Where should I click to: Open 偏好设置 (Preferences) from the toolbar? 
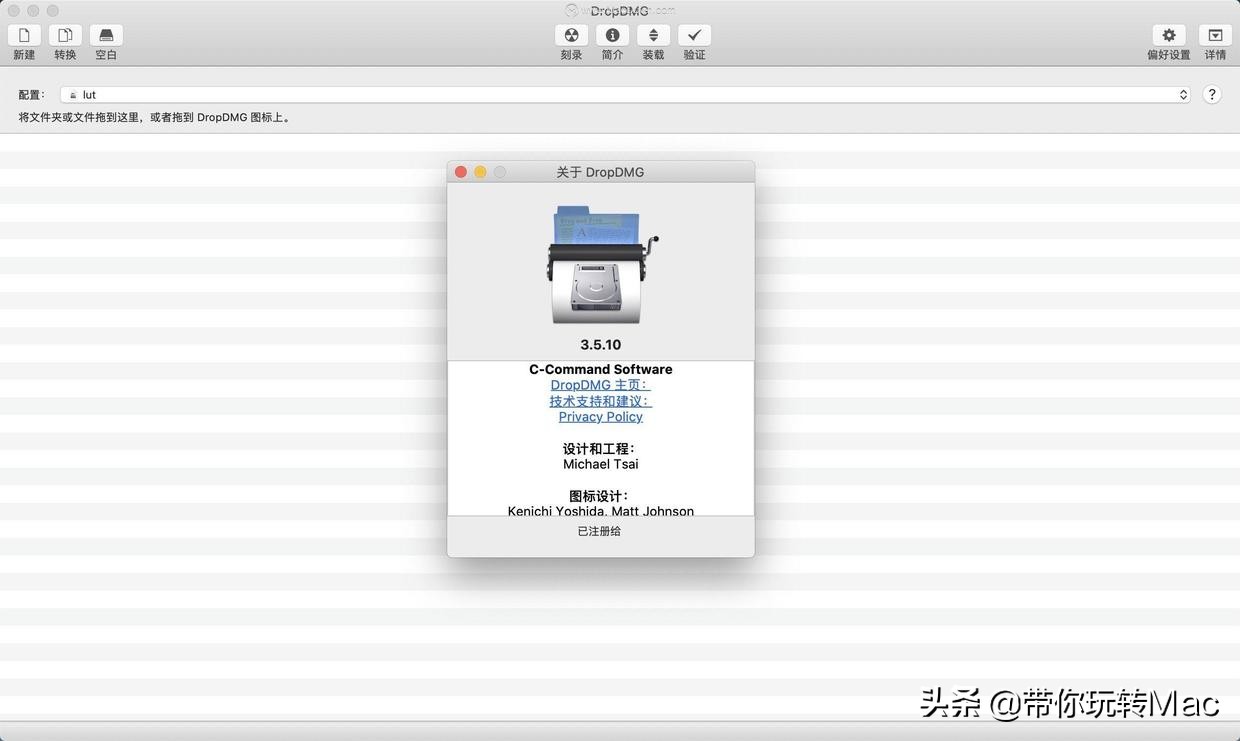pos(1167,40)
